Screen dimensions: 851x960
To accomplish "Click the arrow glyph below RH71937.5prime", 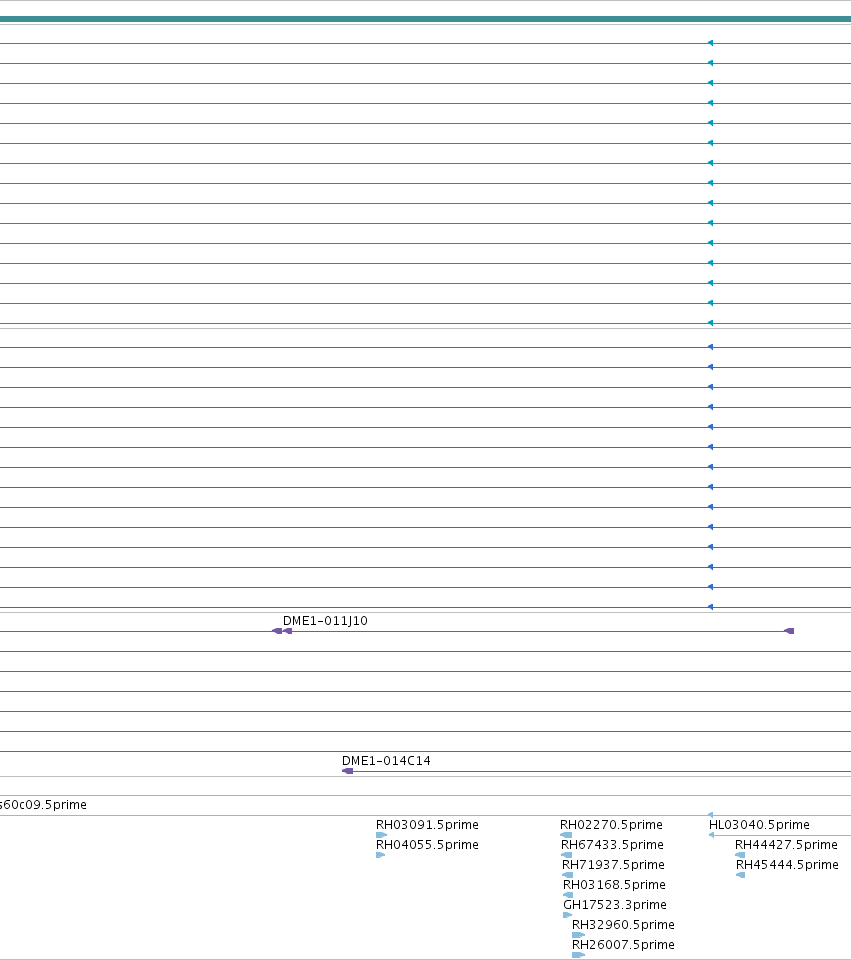I will tap(568, 875).
